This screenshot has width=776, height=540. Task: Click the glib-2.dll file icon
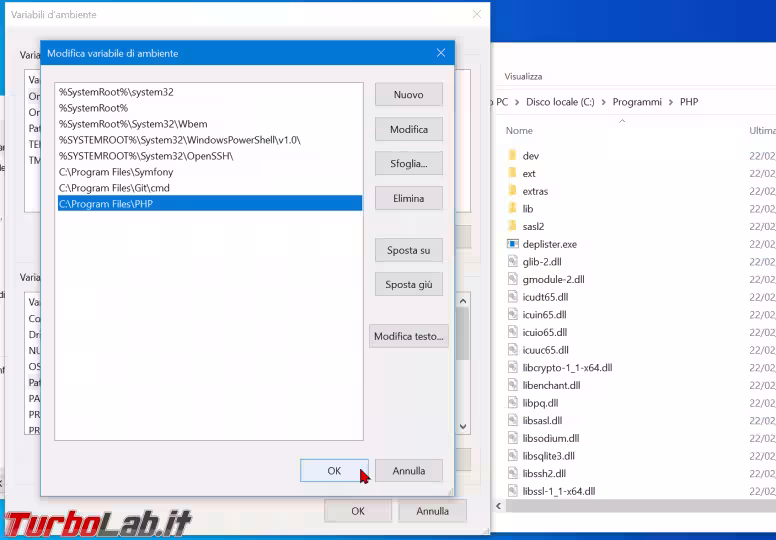pos(512,262)
